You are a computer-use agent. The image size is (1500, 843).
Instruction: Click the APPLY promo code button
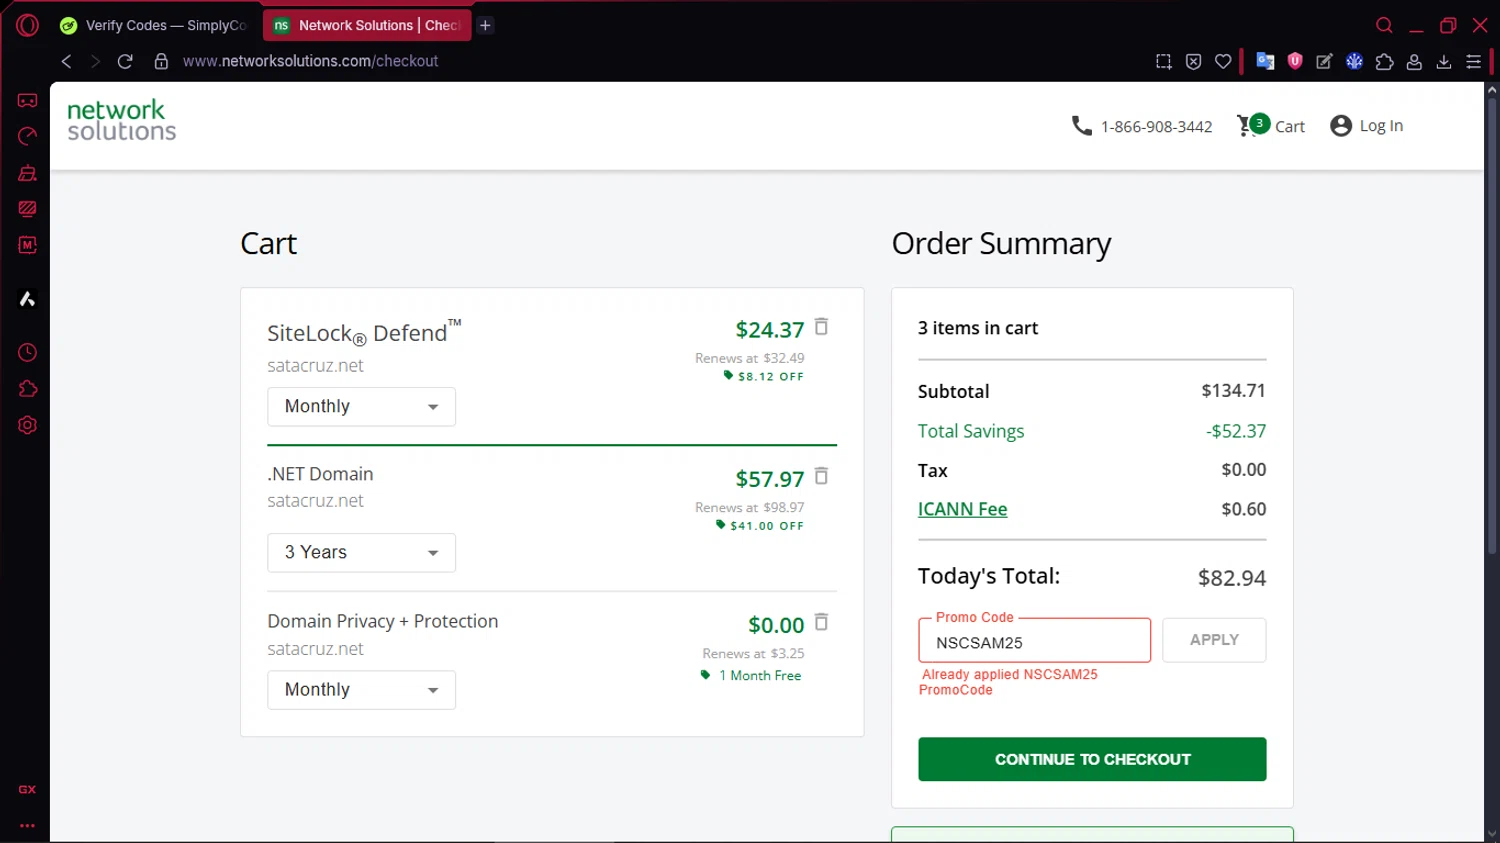1214,640
